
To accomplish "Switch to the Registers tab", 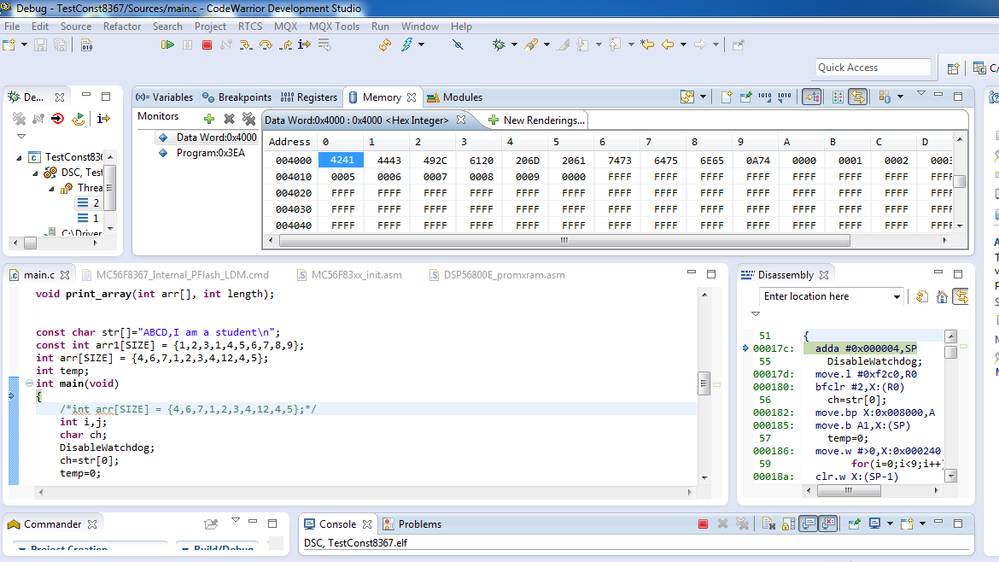I will click(310, 98).
